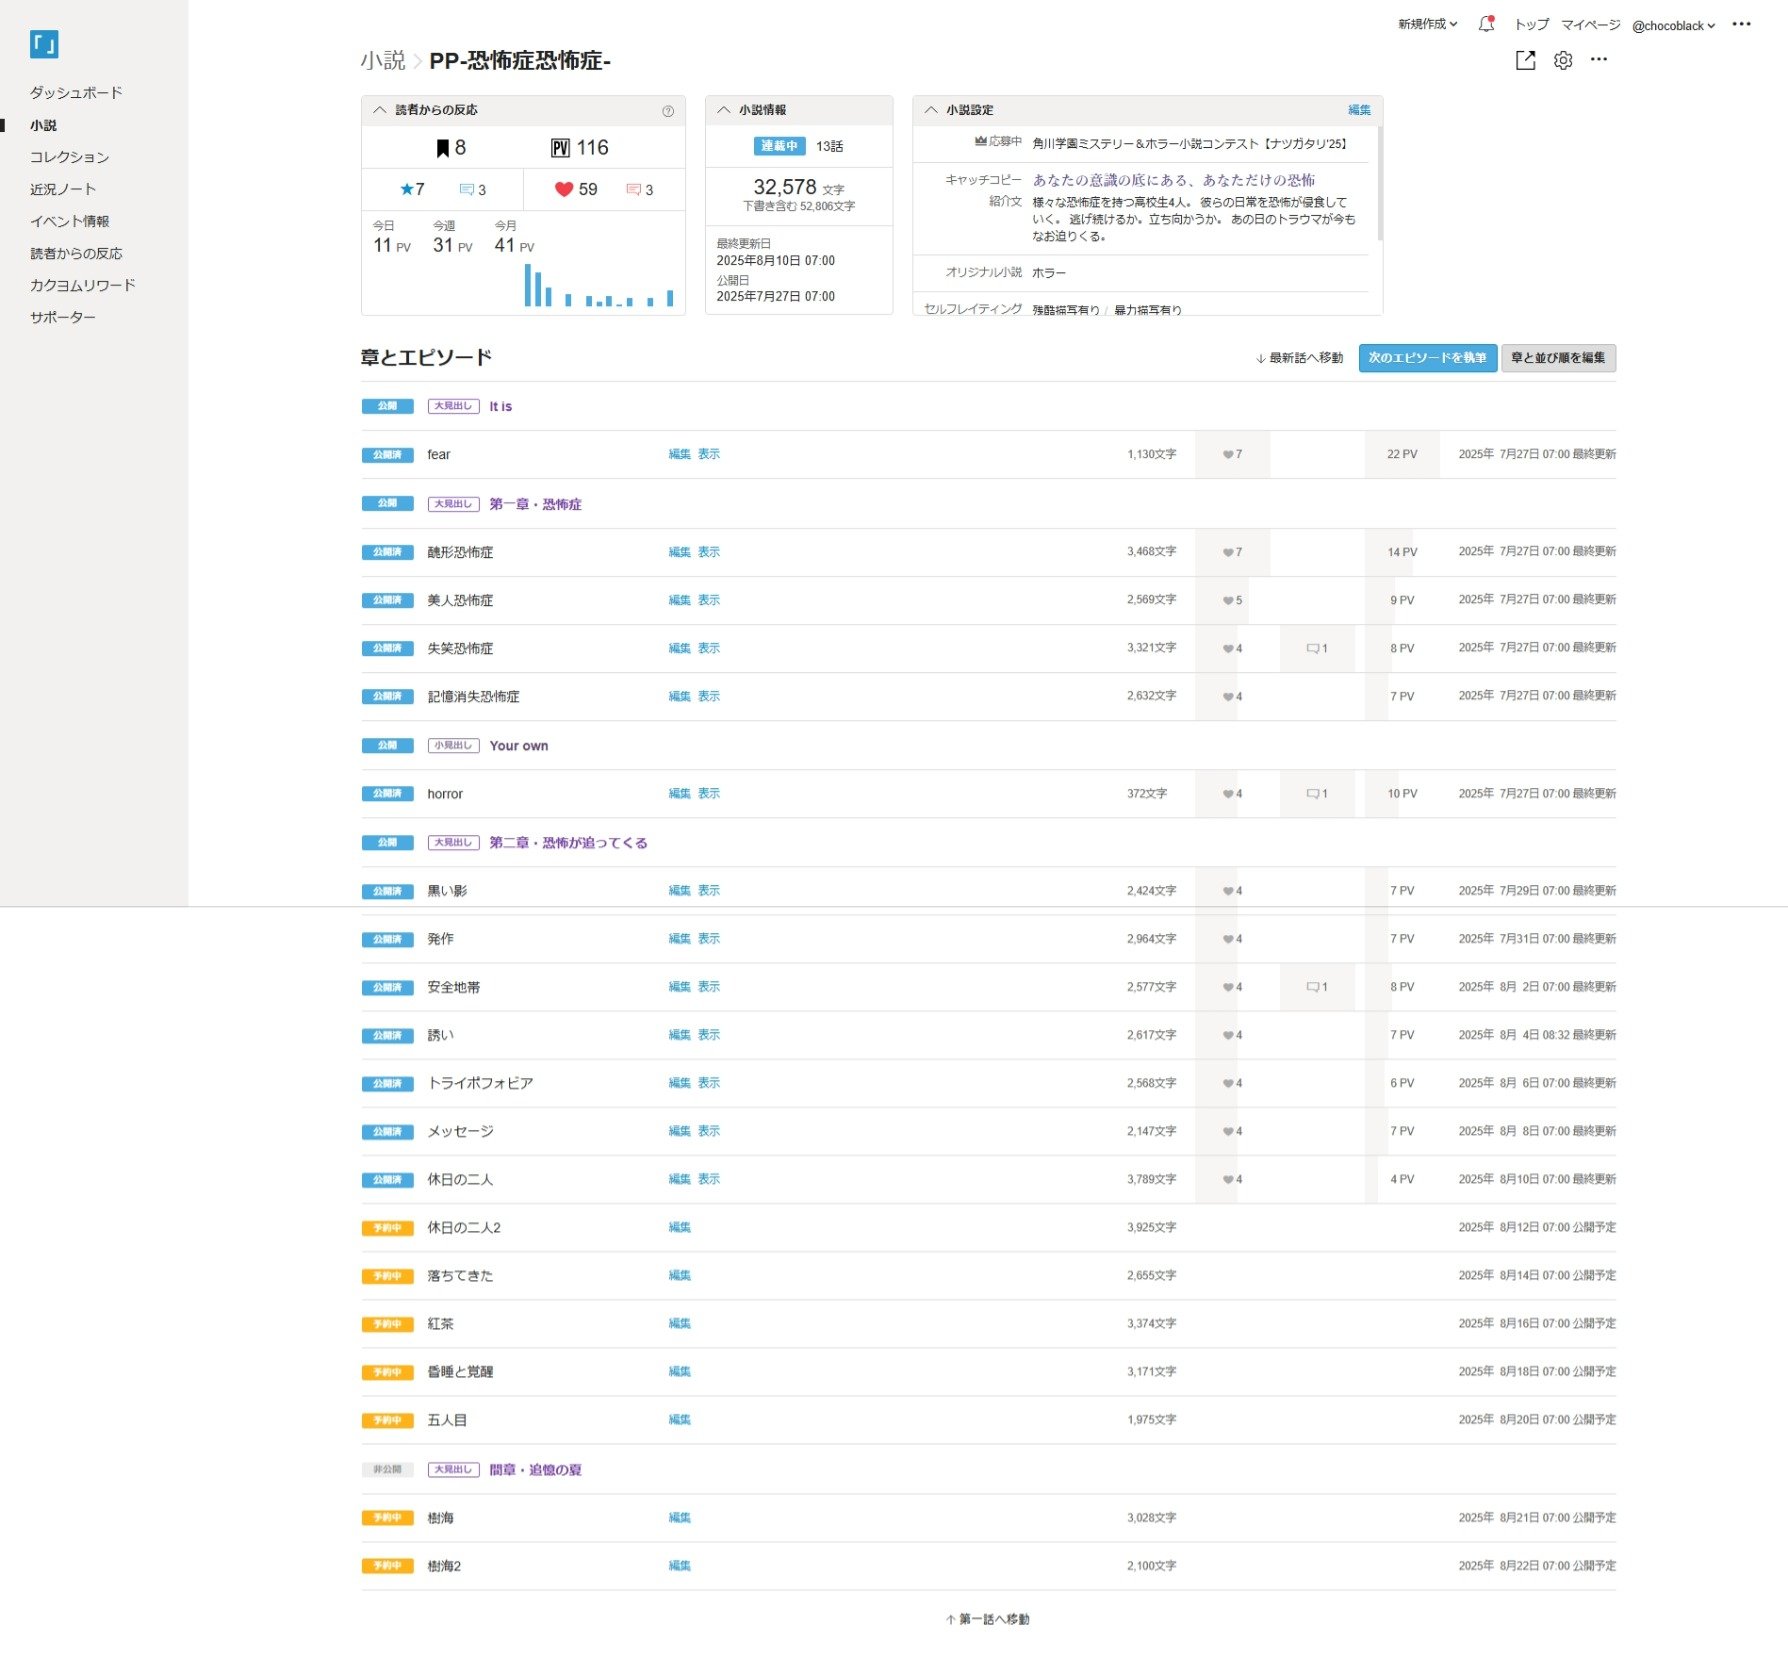Open カクヨムリワード in the sidebar
Screen dimensions: 1788x1664
pyautogui.click(x=82, y=285)
